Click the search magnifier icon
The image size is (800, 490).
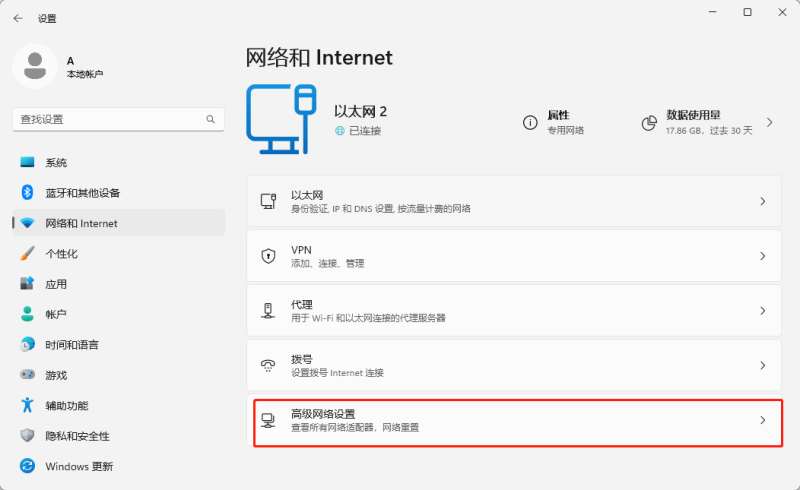[210, 119]
